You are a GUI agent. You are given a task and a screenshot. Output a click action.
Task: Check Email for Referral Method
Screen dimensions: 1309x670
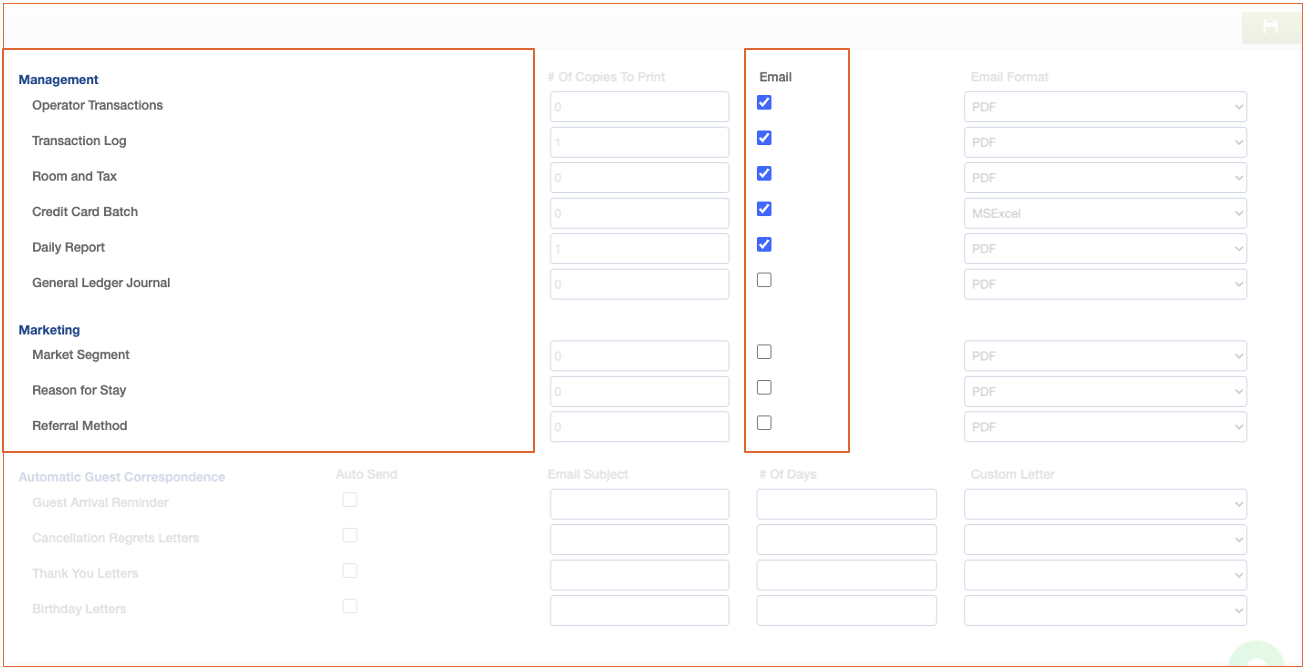point(764,423)
